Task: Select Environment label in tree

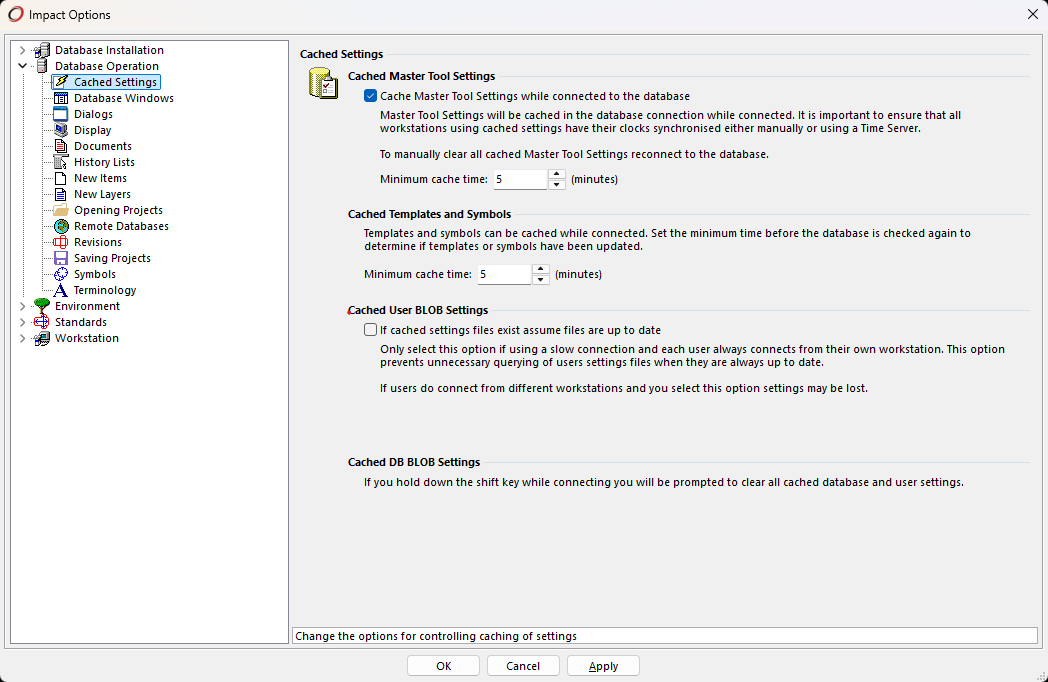Action: point(87,306)
